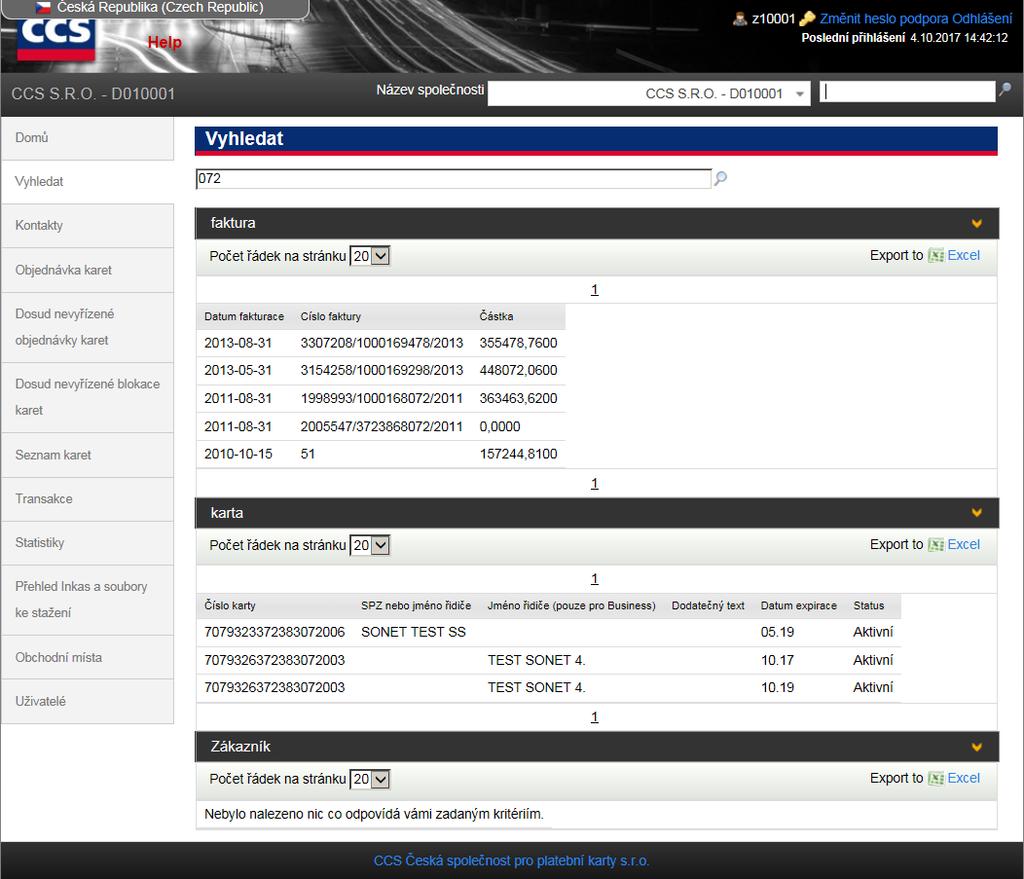Click invoice number 3154258/1000169298/2013
The image size is (1024, 879).
coord(381,371)
